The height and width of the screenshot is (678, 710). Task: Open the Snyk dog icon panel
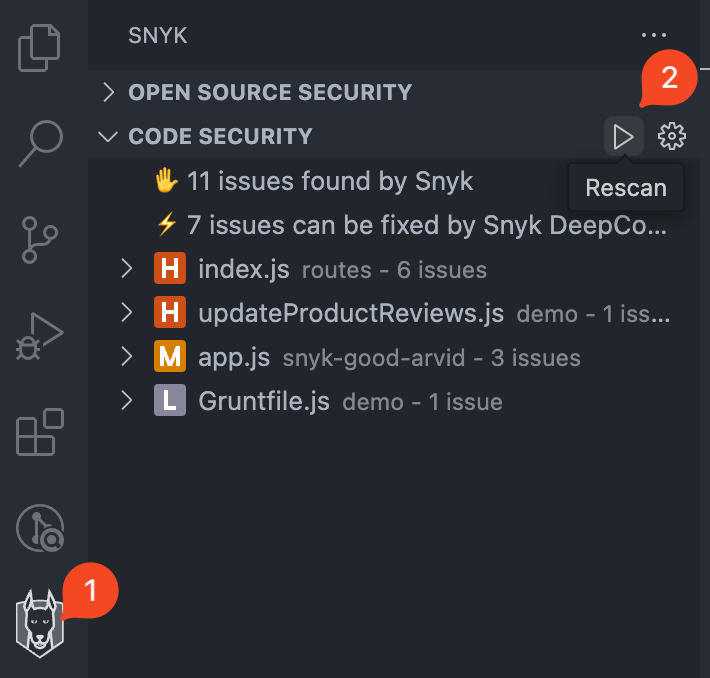pos(40,624)
